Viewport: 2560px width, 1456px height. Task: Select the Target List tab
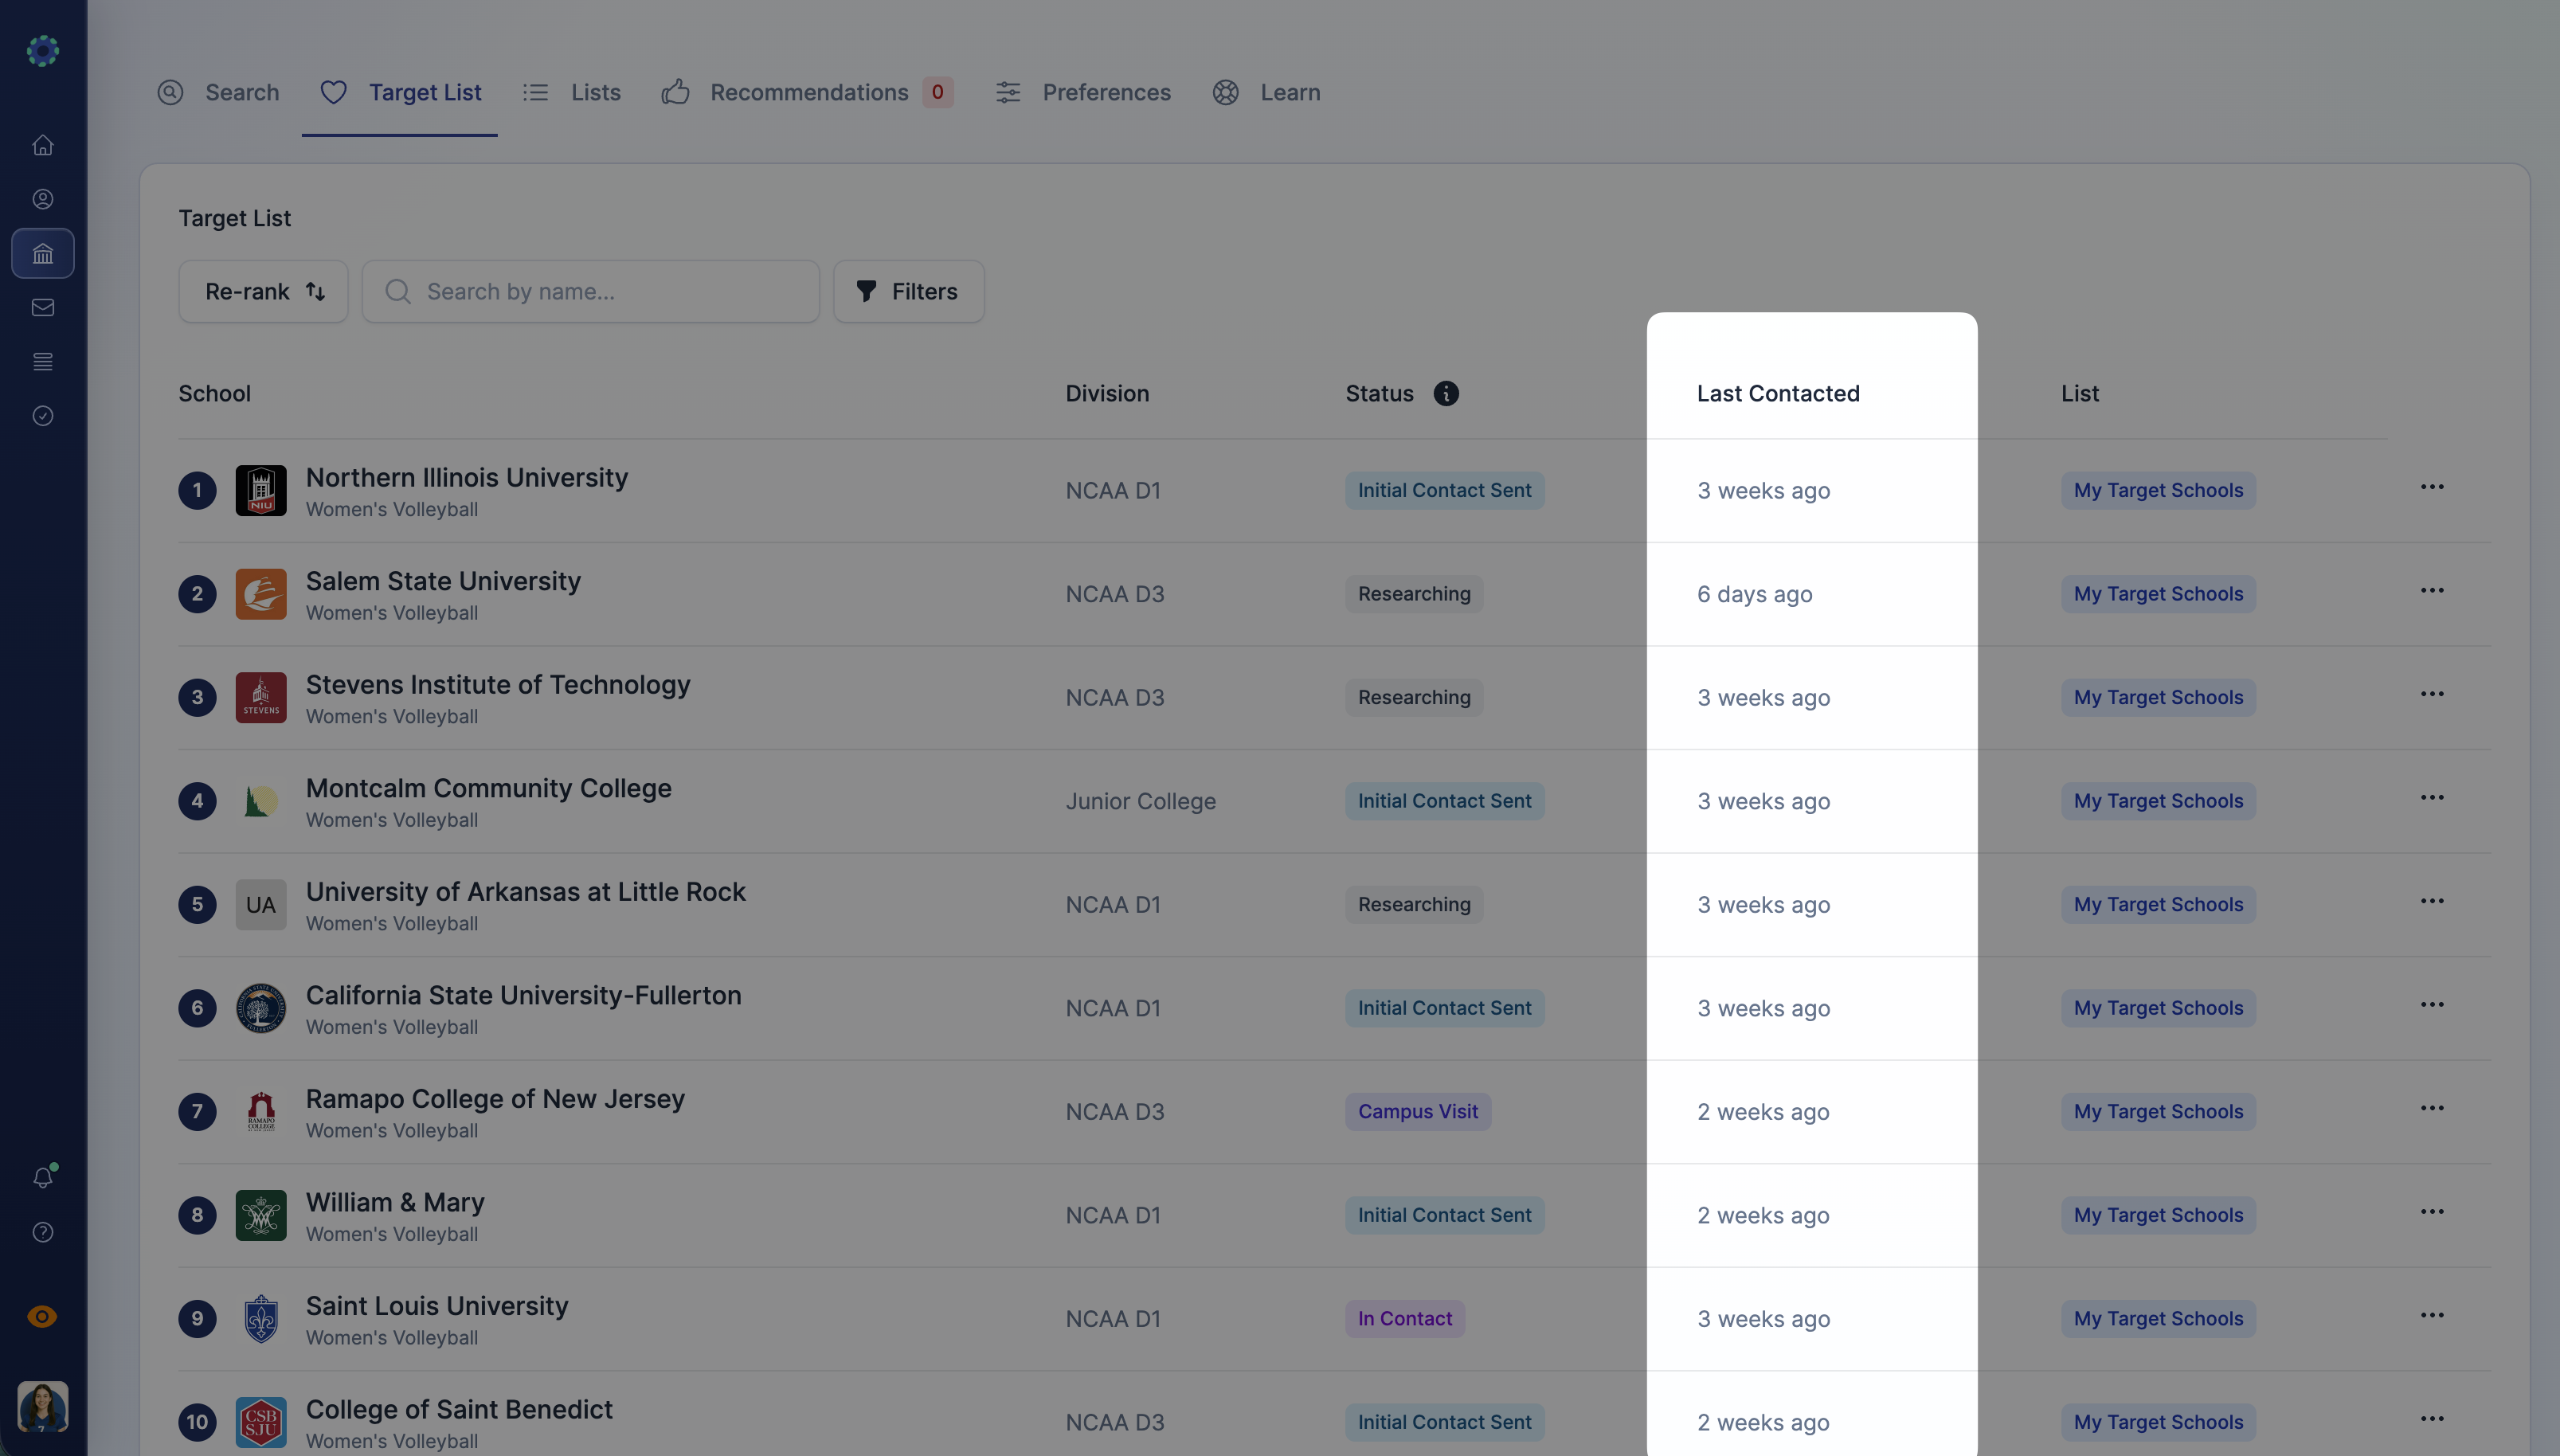pyautogui.click(x=400, y=92)
